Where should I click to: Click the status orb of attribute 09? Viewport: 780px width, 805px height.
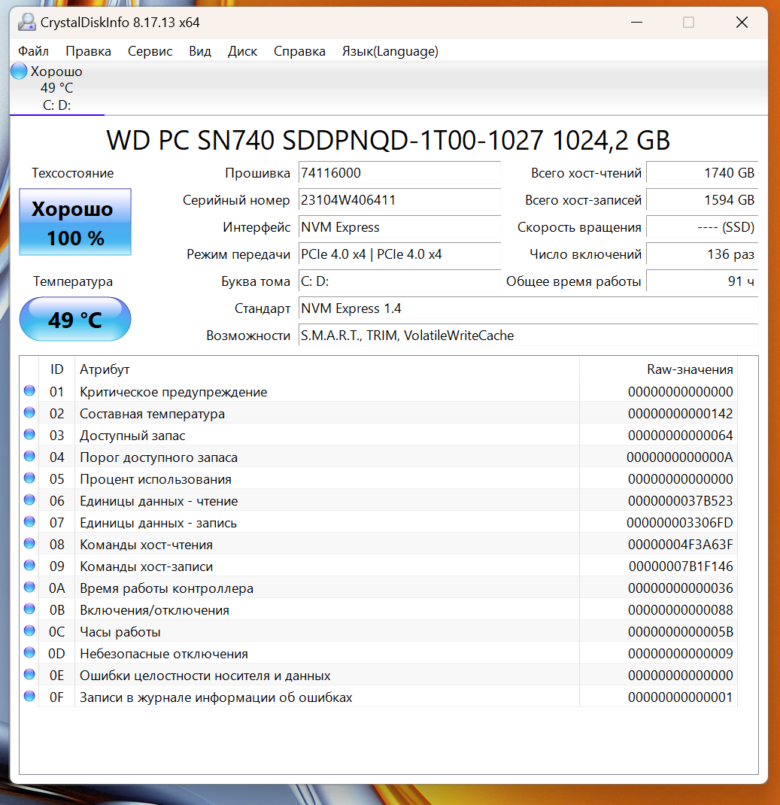pyautogui.click(x=29, y=565)
